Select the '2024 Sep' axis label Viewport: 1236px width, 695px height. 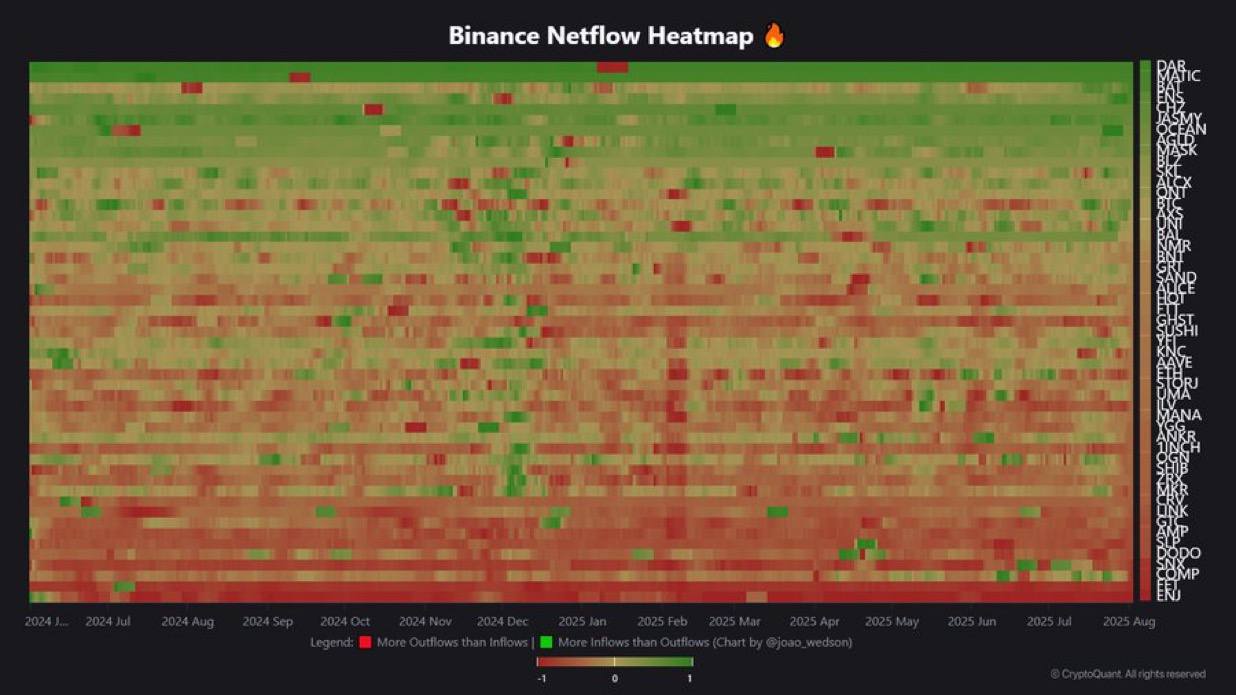point(268,621)
